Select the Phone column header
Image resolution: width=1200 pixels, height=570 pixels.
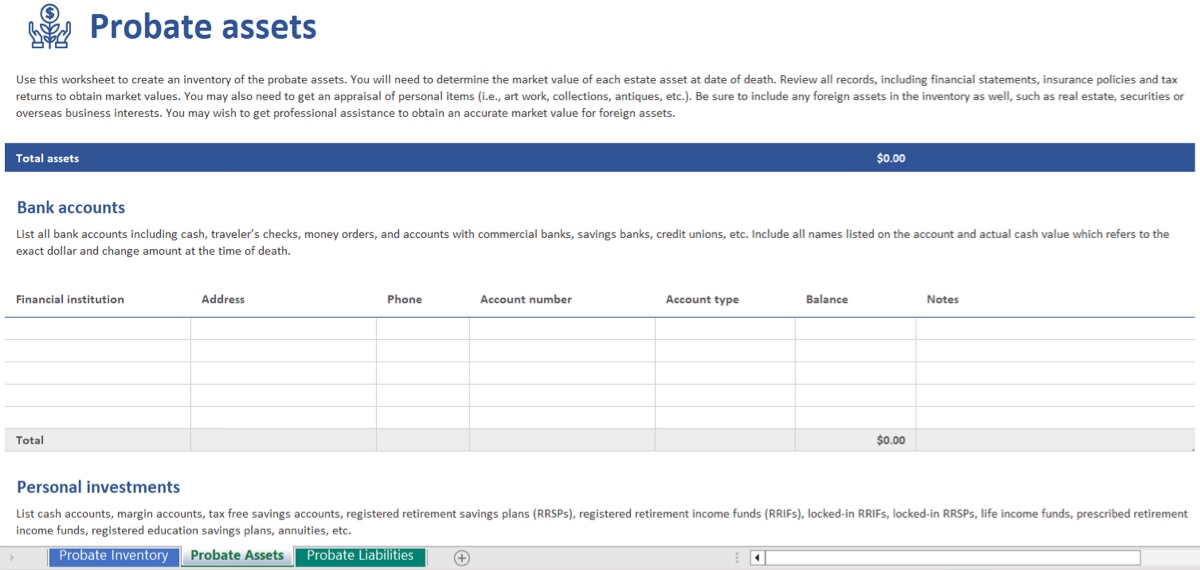[404, 299]
